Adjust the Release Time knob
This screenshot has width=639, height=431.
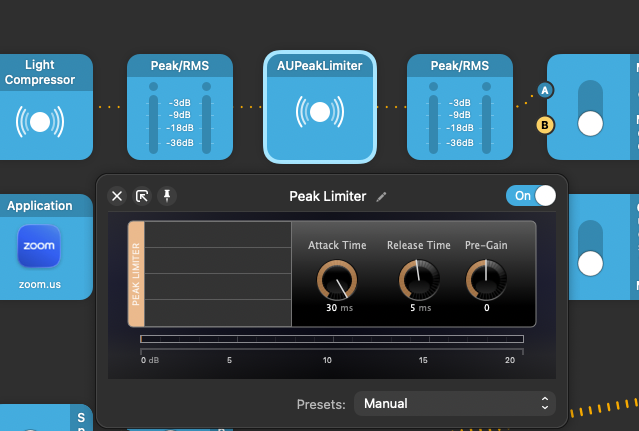[x=419, y=280]
